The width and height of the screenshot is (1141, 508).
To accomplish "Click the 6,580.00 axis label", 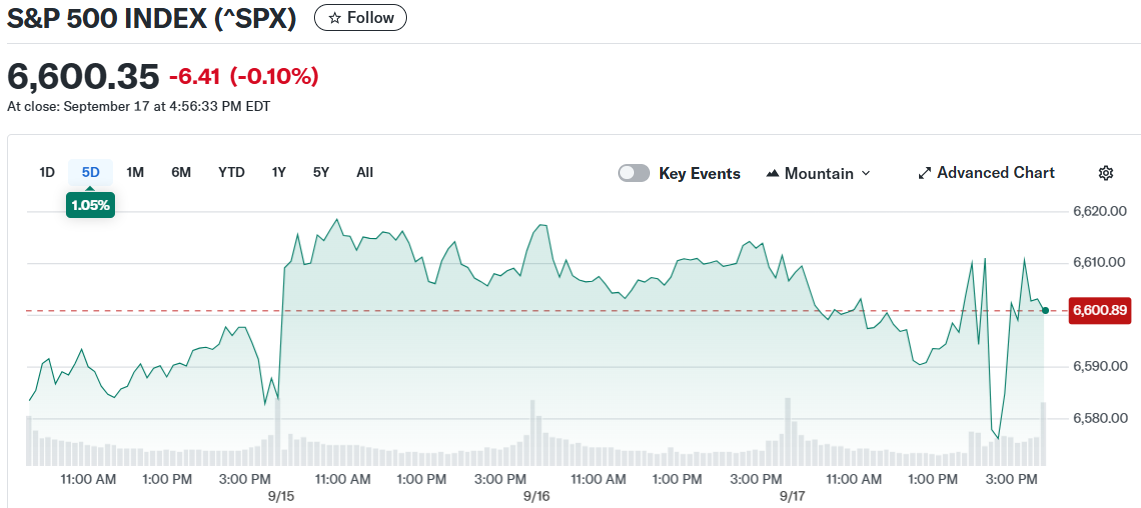I will [1100, 418].
